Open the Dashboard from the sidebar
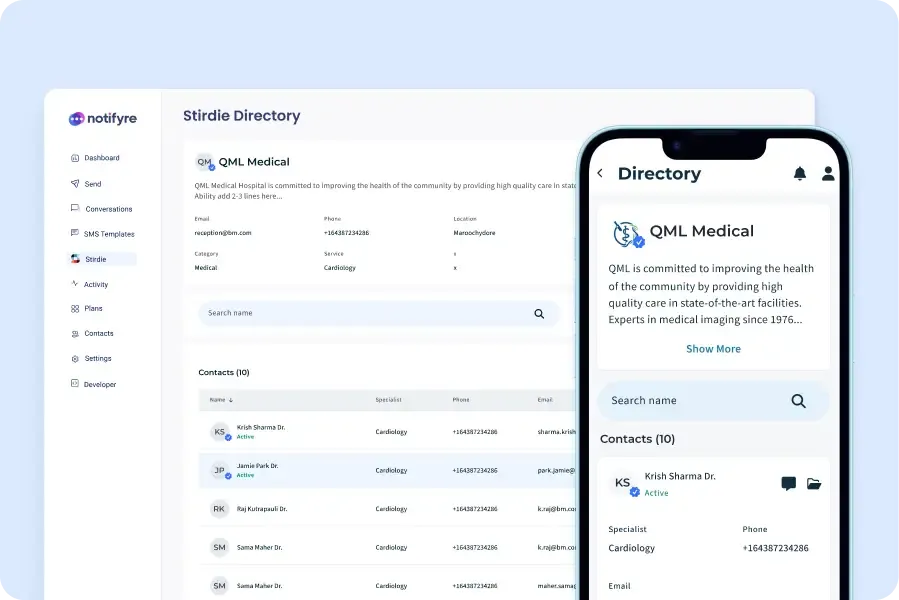This screenshot has height=600, width=899. pos(100,157)
